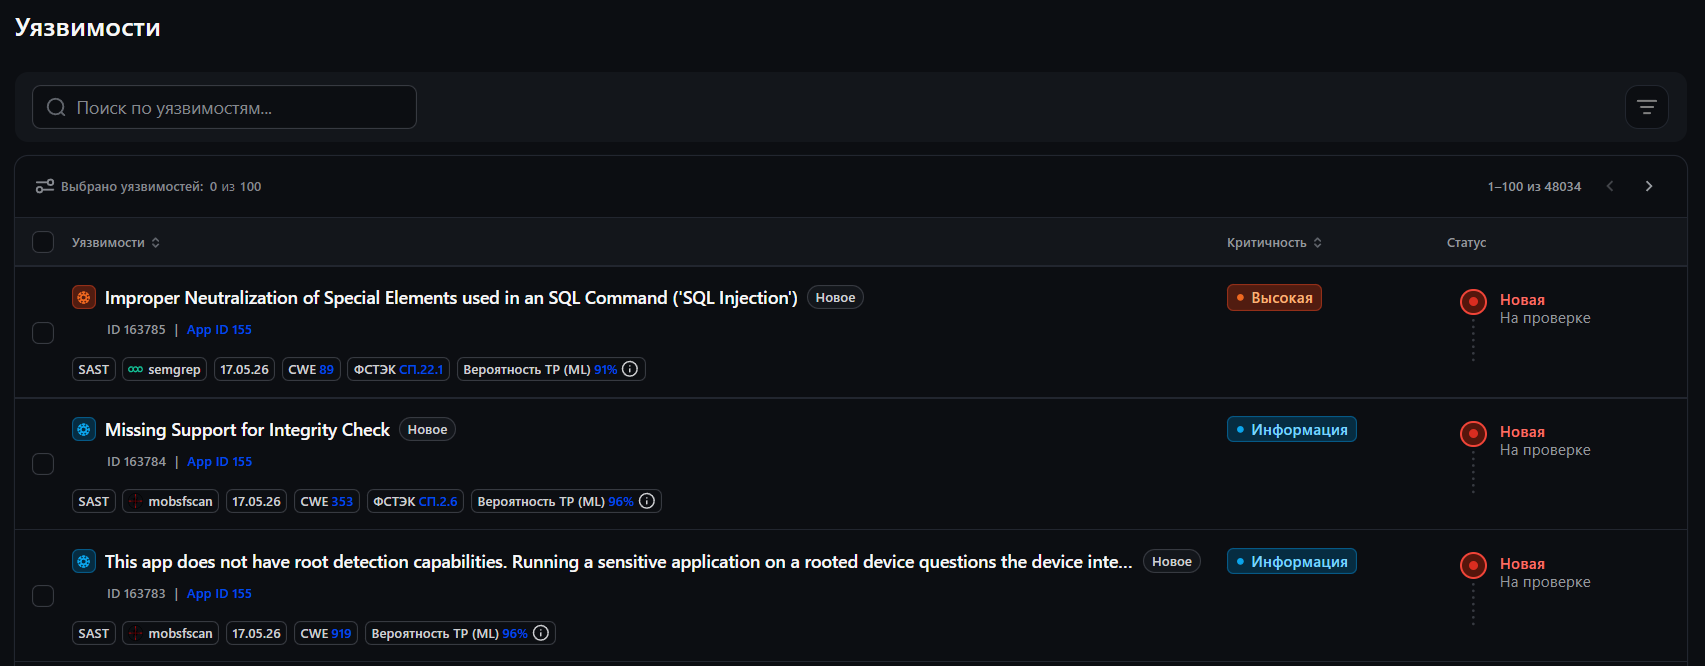Open App ID 155 link for ID 163784
Screen dimensions: 1705x666
click(x=219, y=461)
